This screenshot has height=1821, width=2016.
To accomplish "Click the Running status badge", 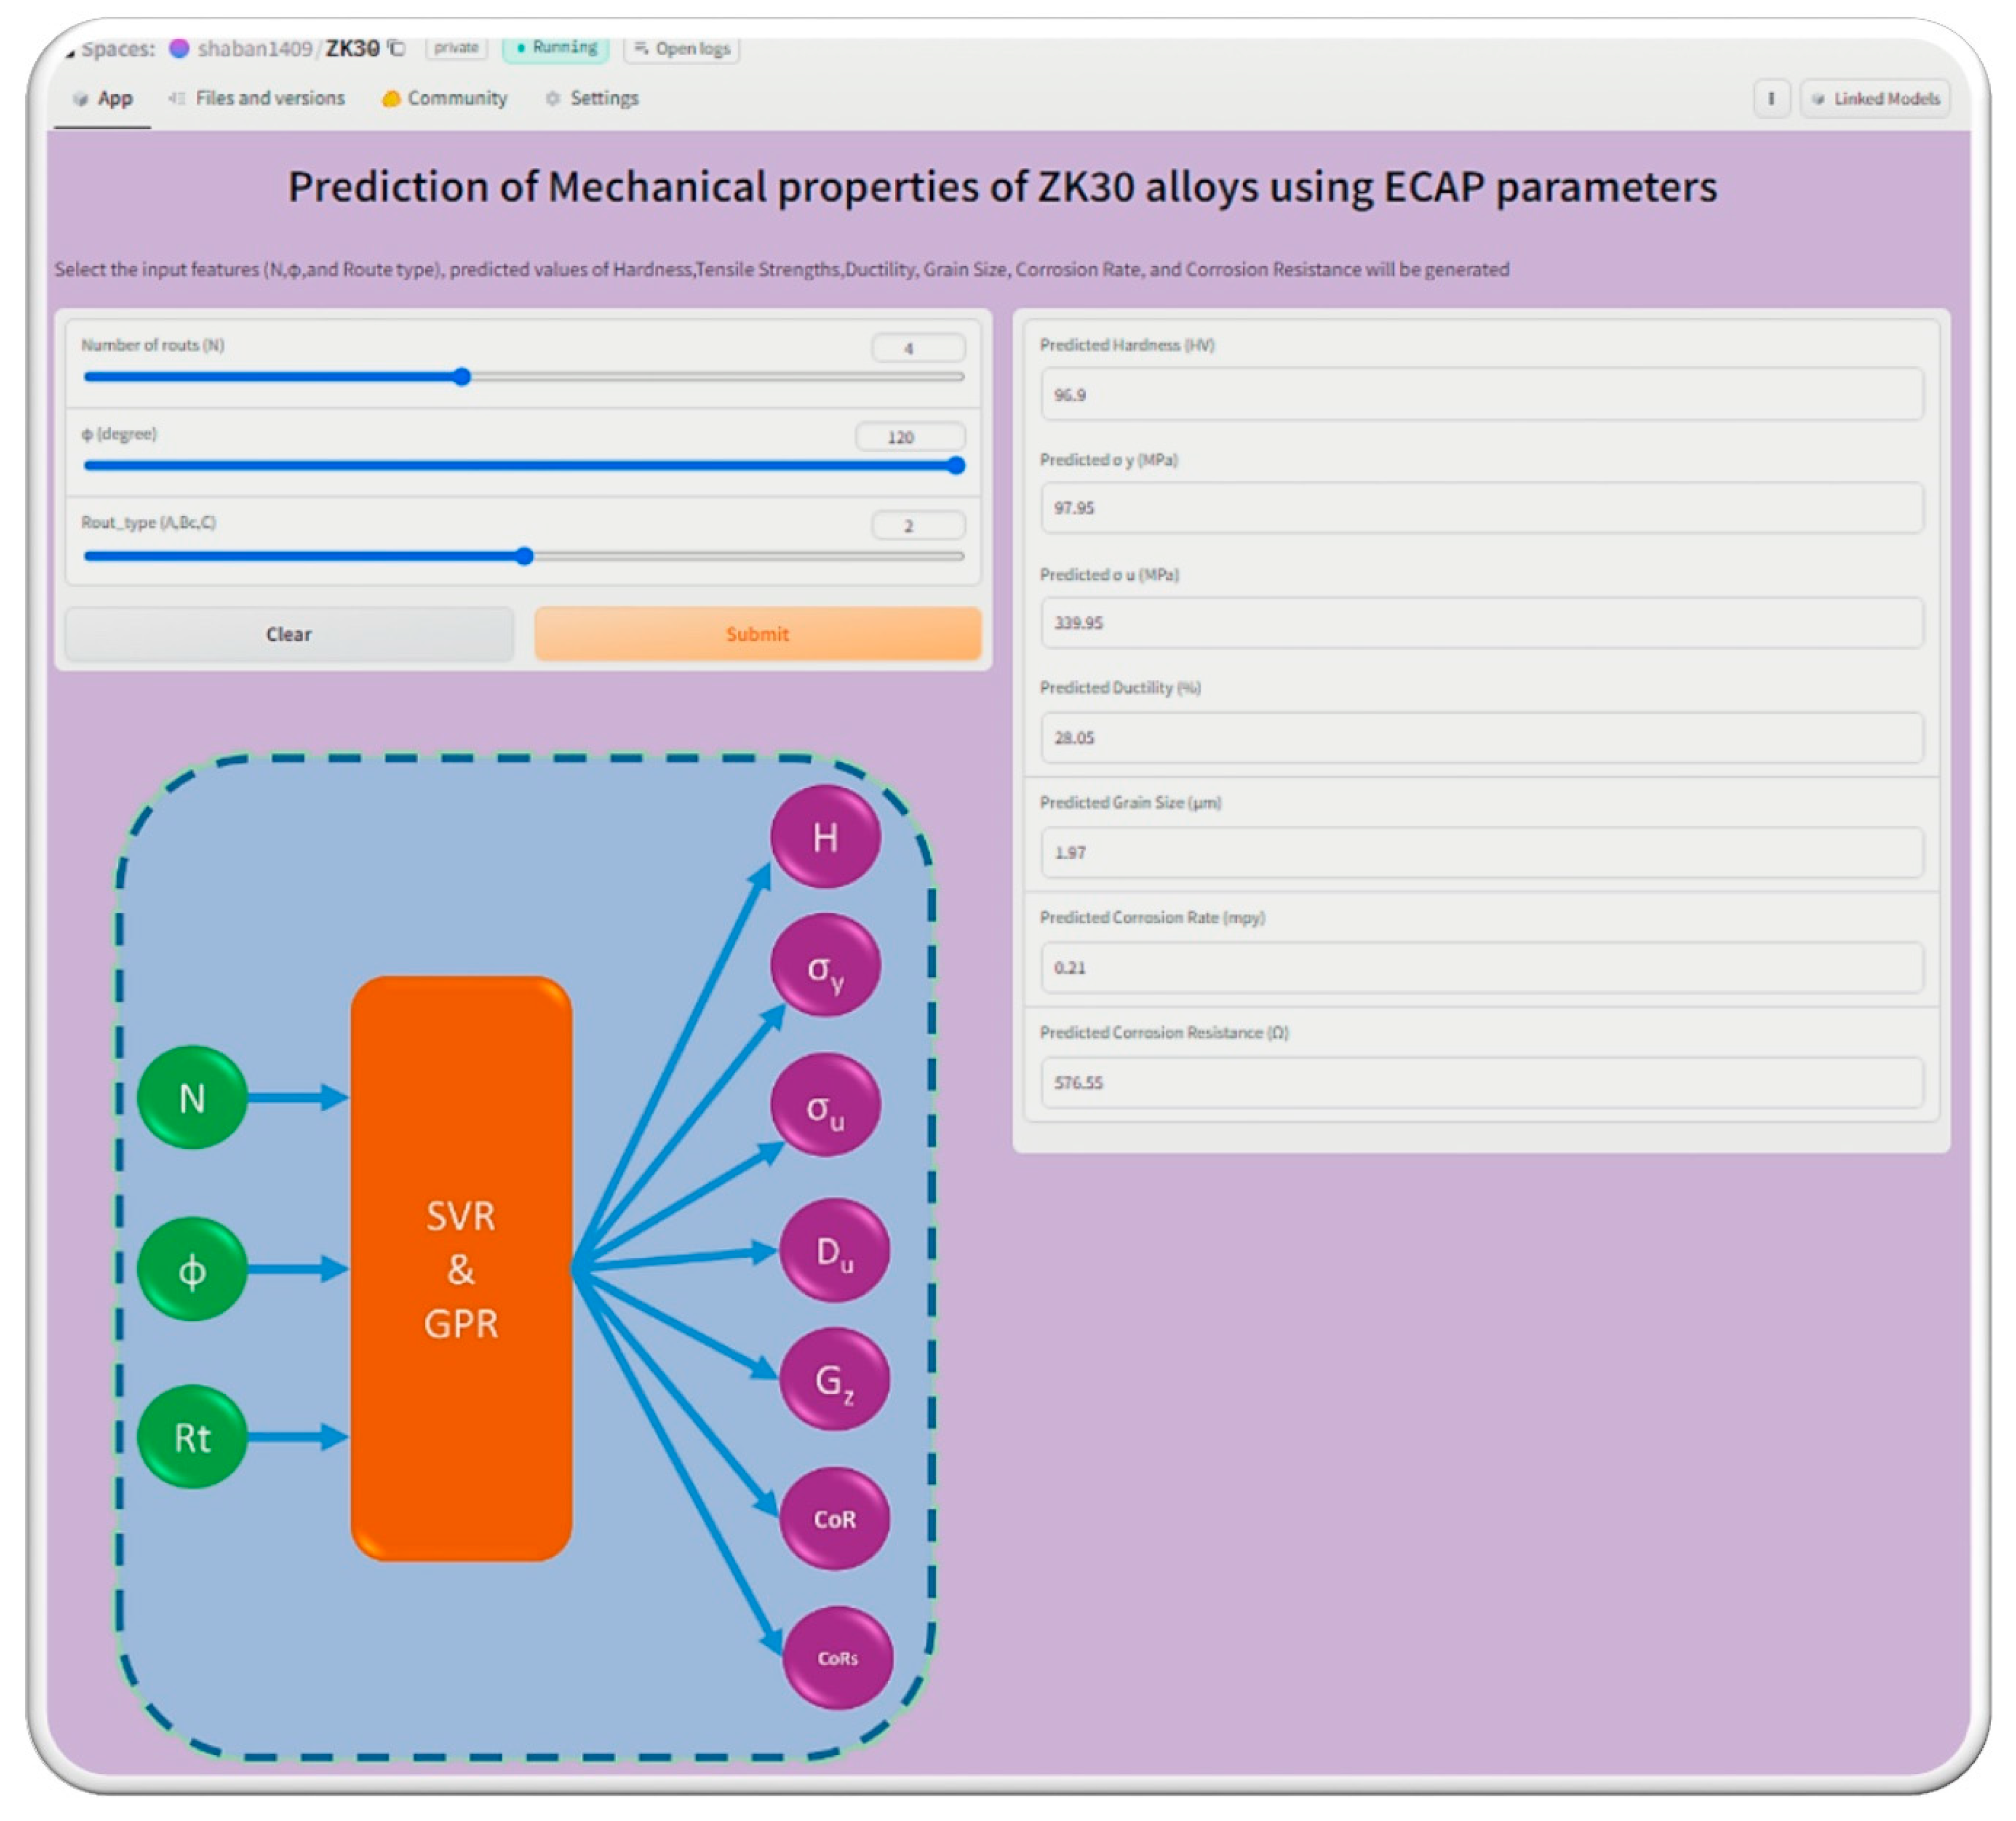I will click(556, 47).
